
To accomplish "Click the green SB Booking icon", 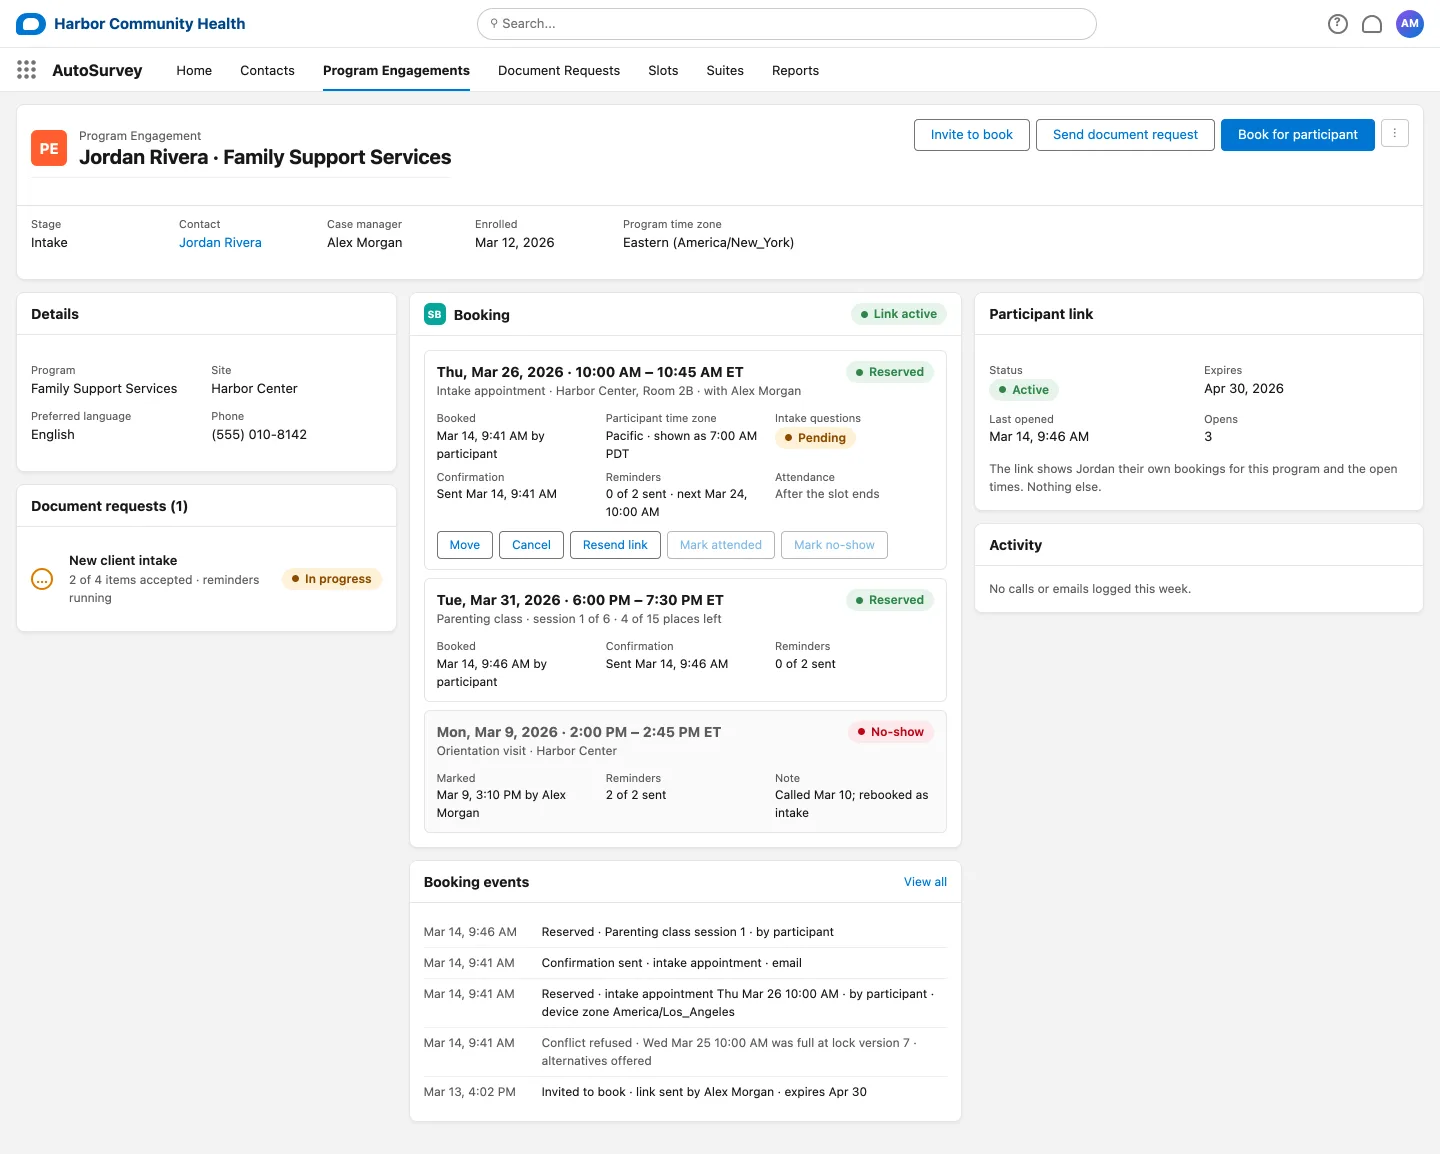I will click(x=435, y=314).
